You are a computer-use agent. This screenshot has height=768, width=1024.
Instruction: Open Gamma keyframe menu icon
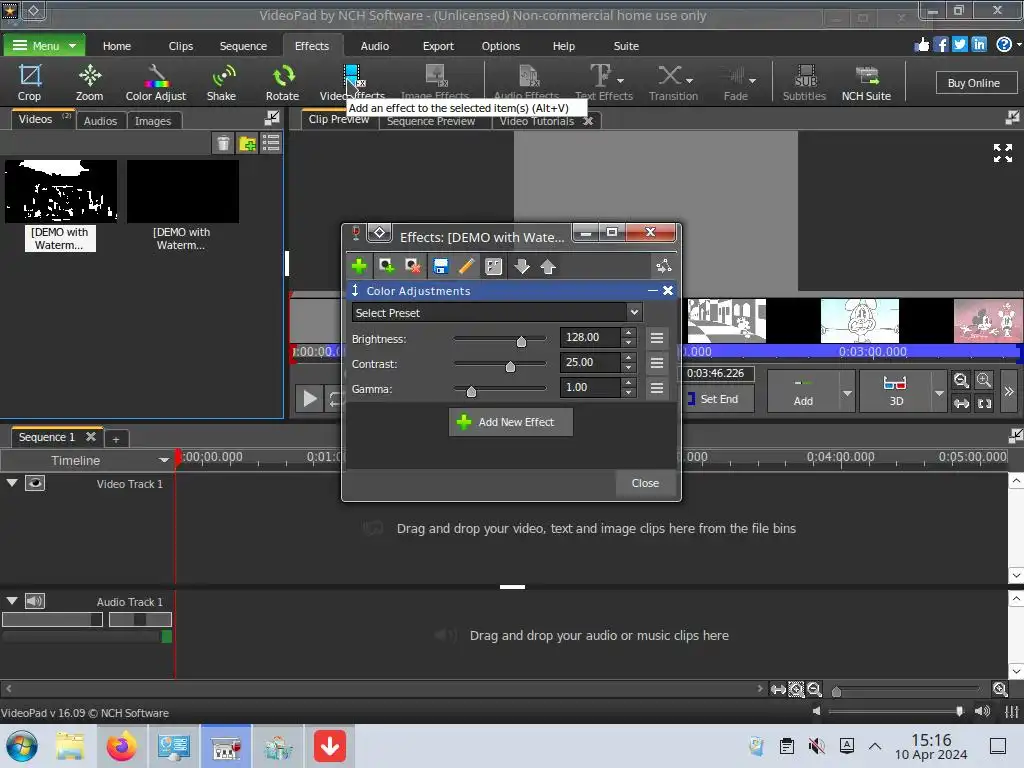coord(657,388)
